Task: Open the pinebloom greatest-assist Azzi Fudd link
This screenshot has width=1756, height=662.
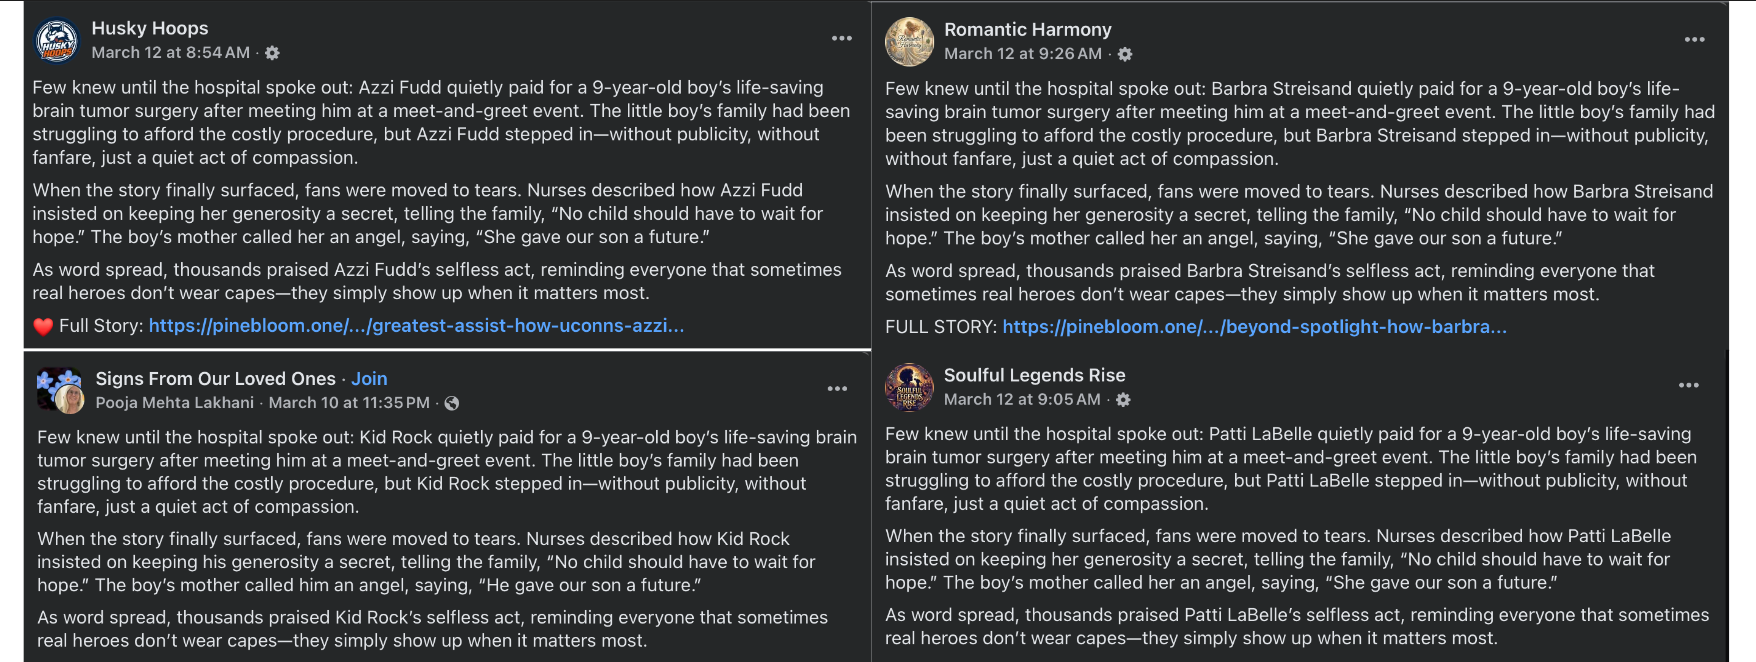Action: pos(416,326)
